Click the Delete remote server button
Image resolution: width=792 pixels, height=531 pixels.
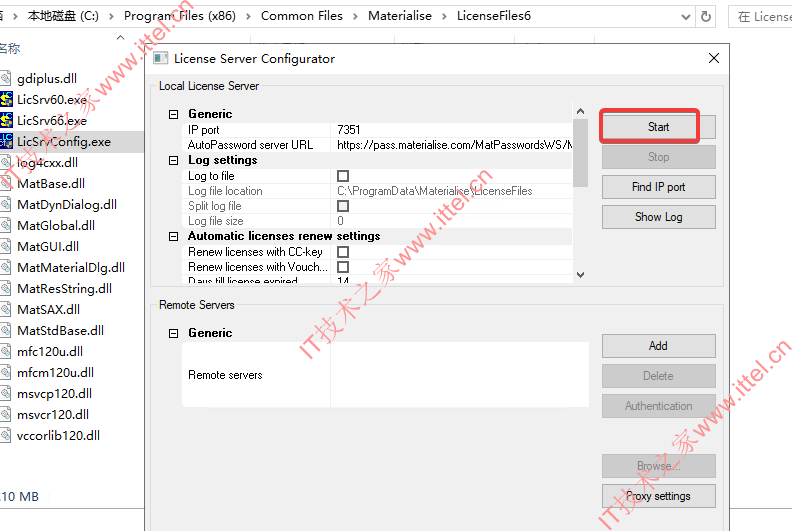tap(658, 376)
